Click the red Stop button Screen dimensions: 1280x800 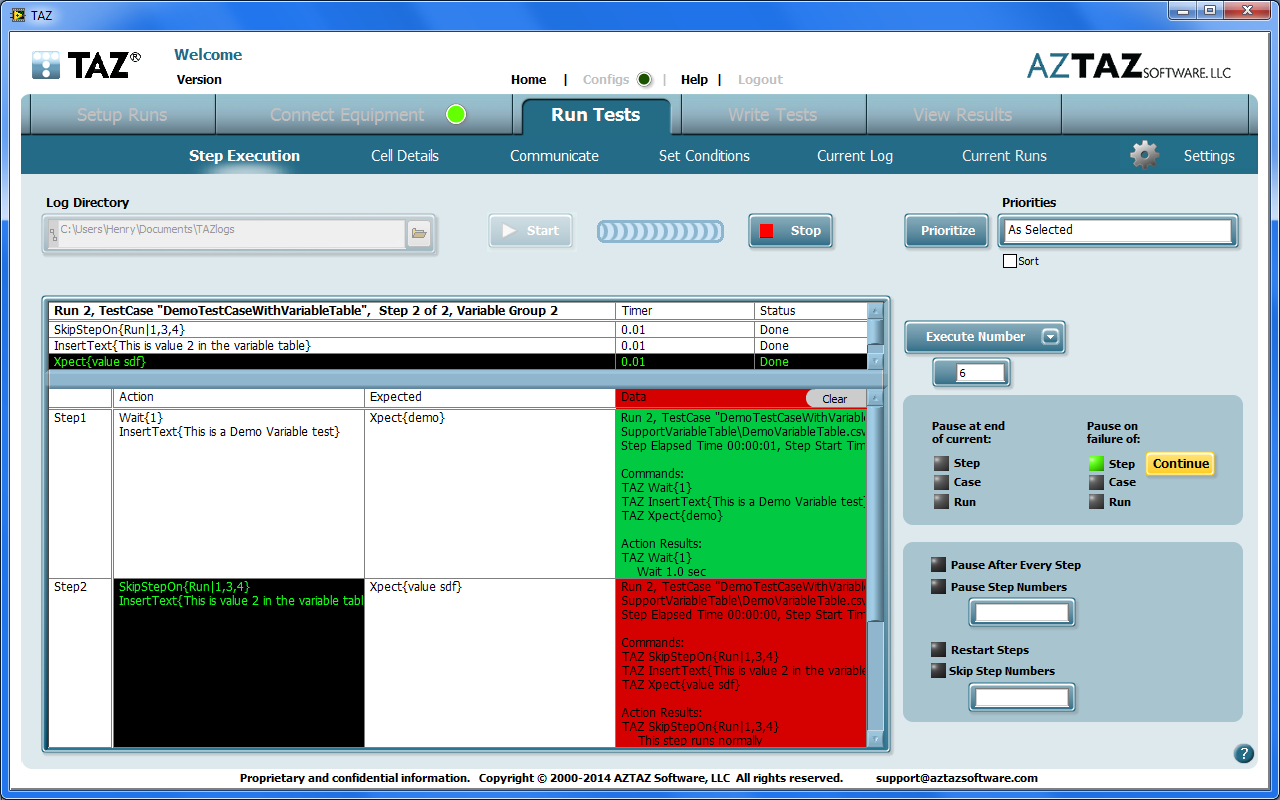790,231
